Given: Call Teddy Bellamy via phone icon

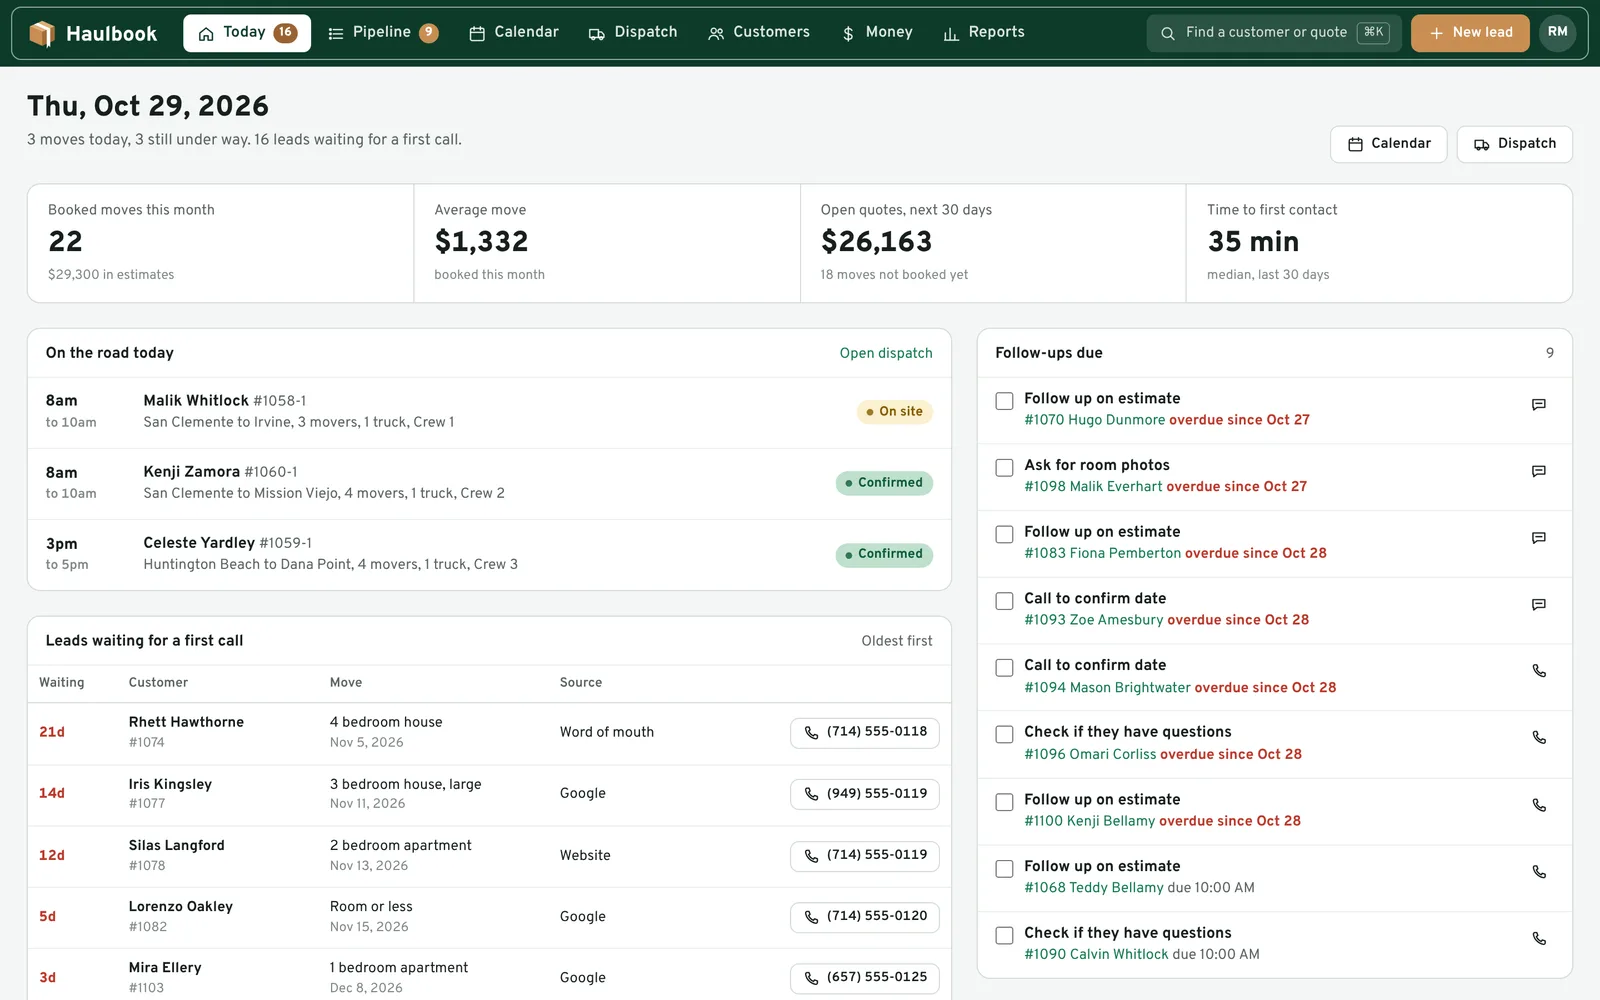Looking at the screenshot, I should (1539, 872).
